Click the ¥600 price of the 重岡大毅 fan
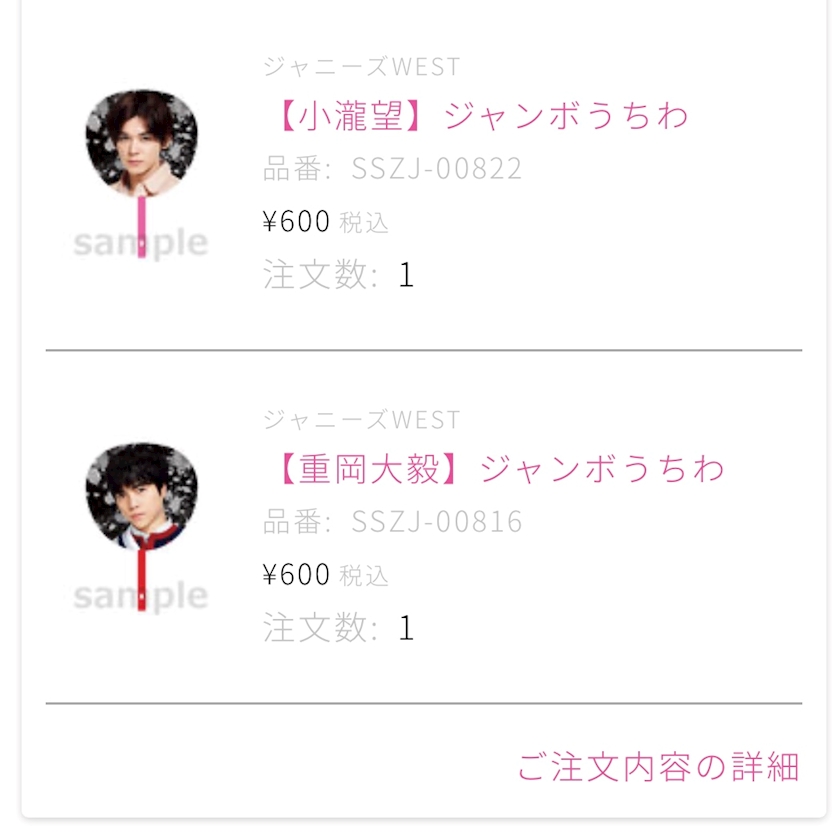The image size is (840, 840). pyautogui.click(x=296, y=575)
